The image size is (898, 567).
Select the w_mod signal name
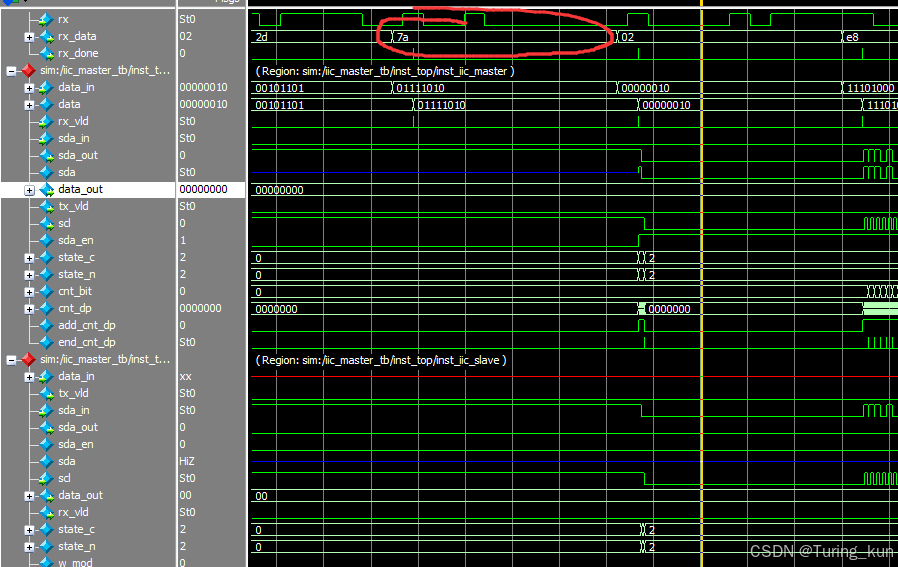[x=75, y=562]
